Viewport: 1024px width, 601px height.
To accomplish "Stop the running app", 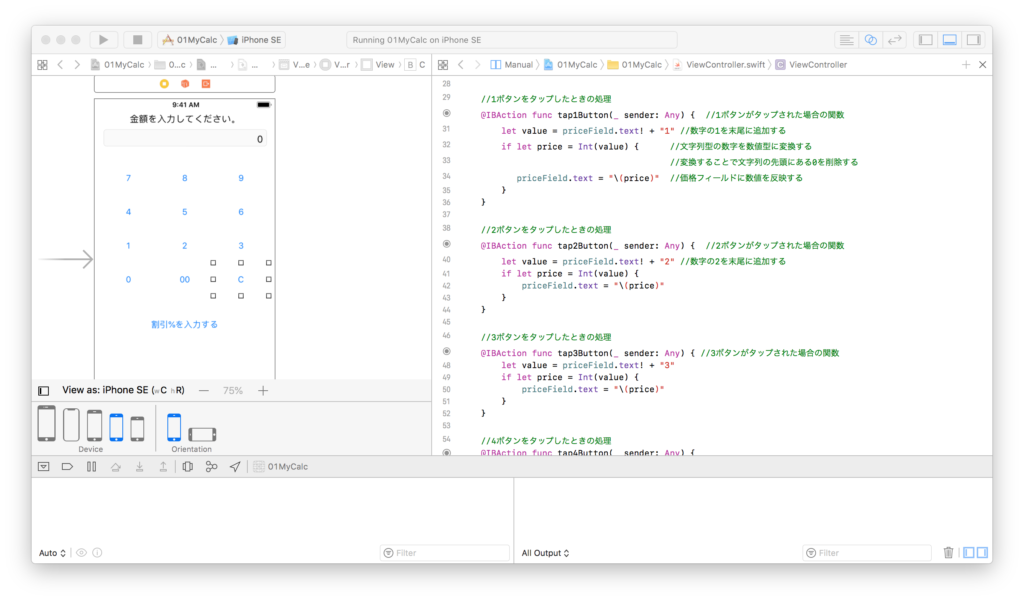I will point(137,40).
